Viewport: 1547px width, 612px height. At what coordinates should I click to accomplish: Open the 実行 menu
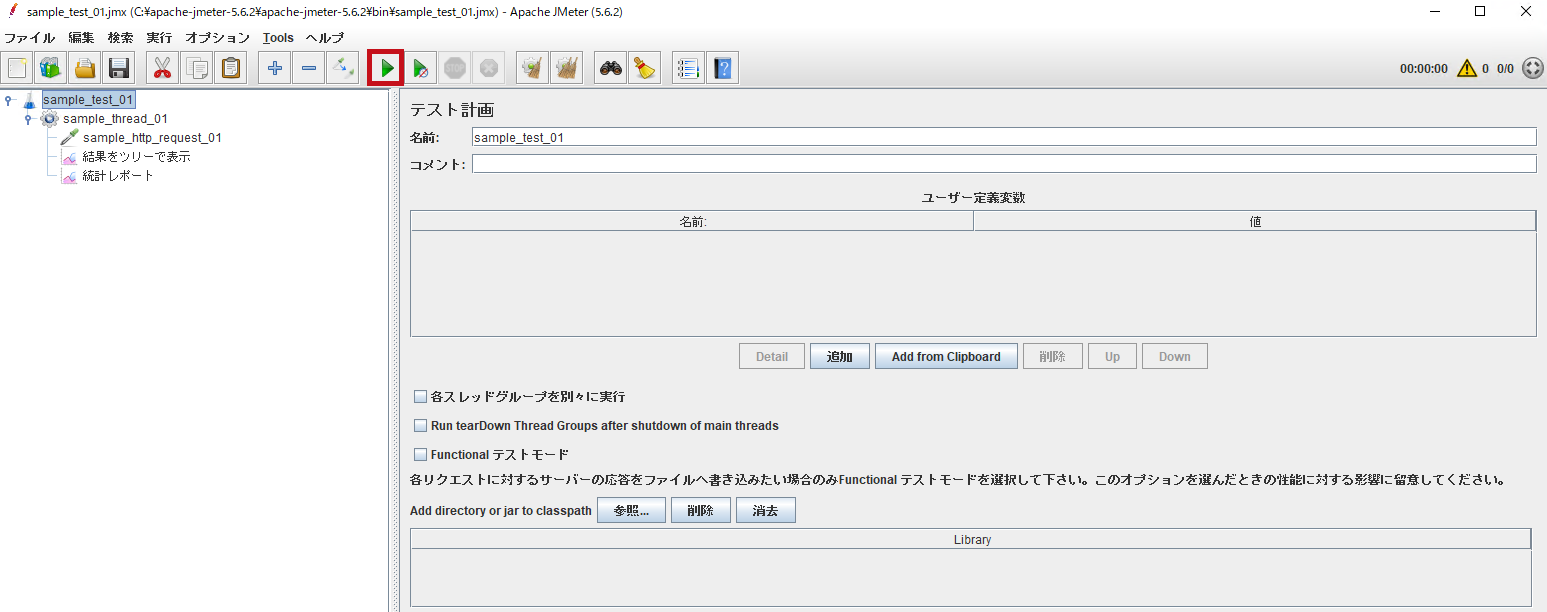[160, 38]
